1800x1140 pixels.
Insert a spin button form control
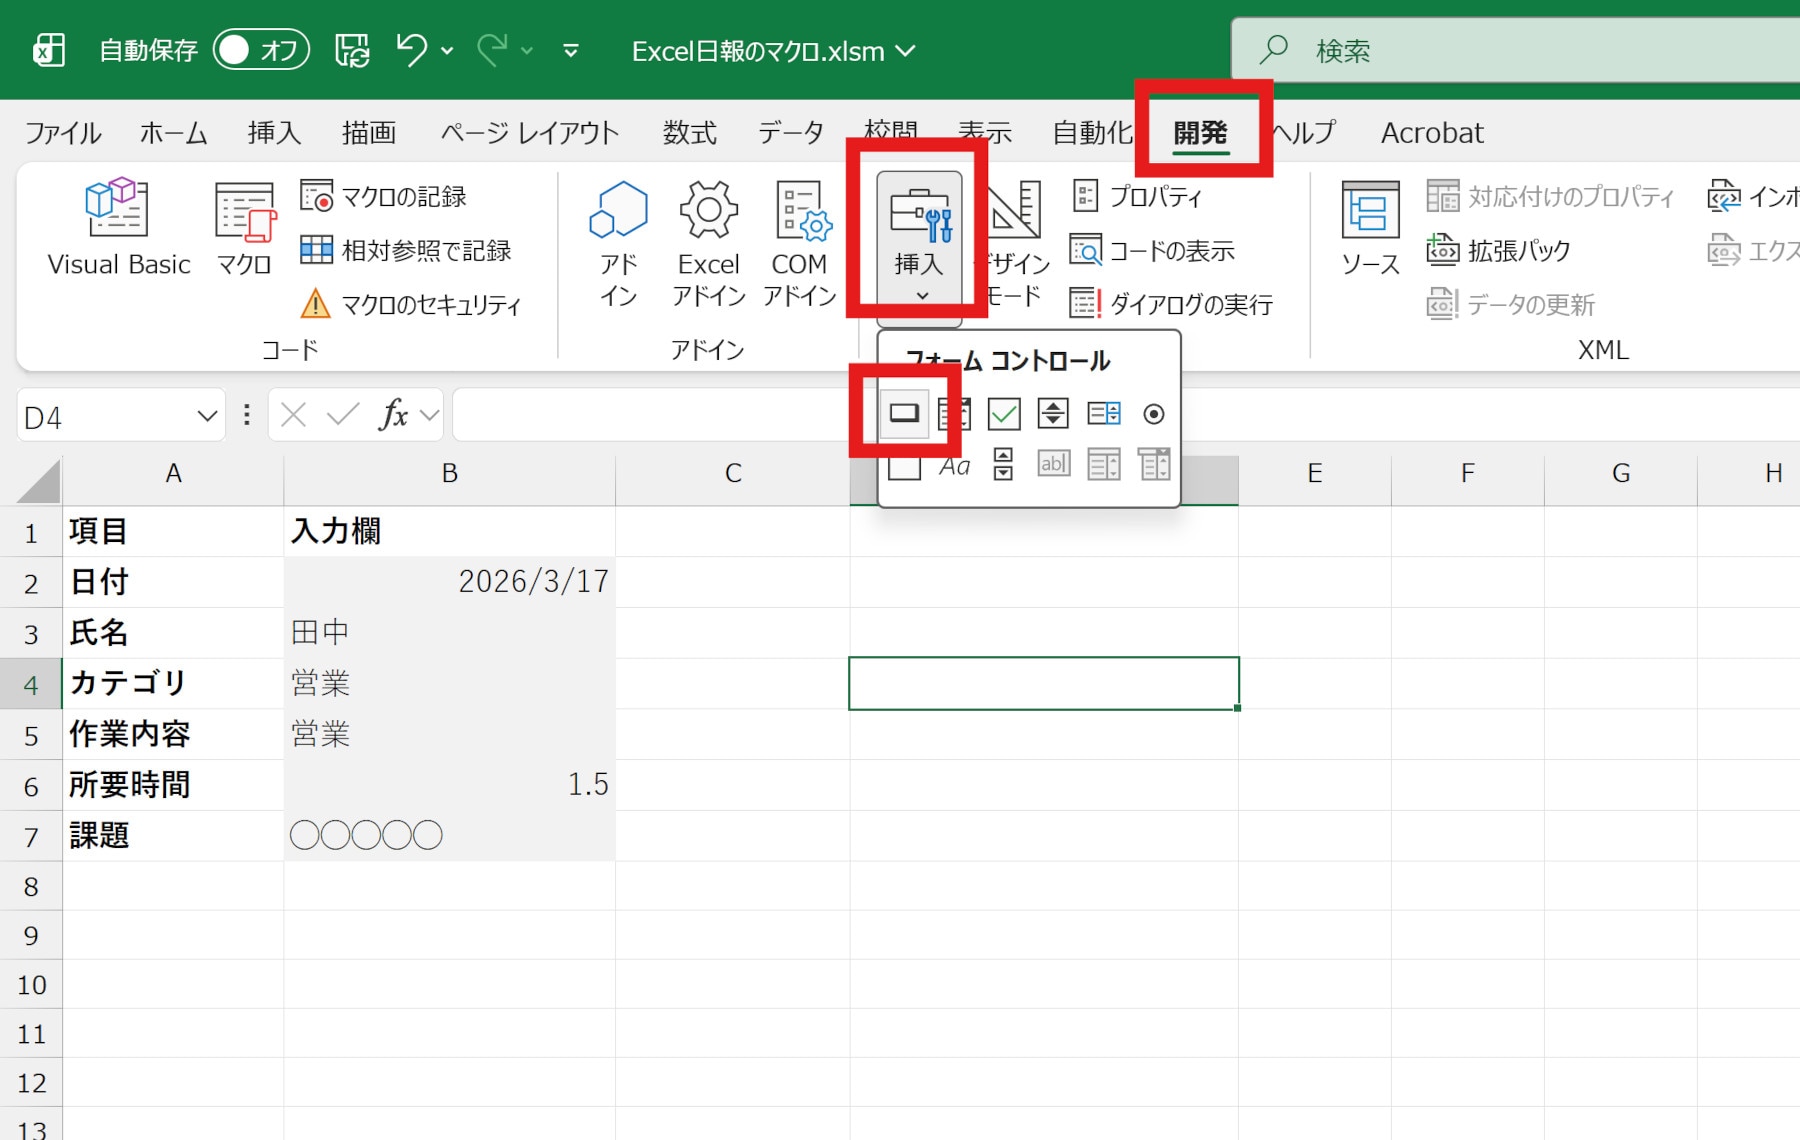(1053, 413)
